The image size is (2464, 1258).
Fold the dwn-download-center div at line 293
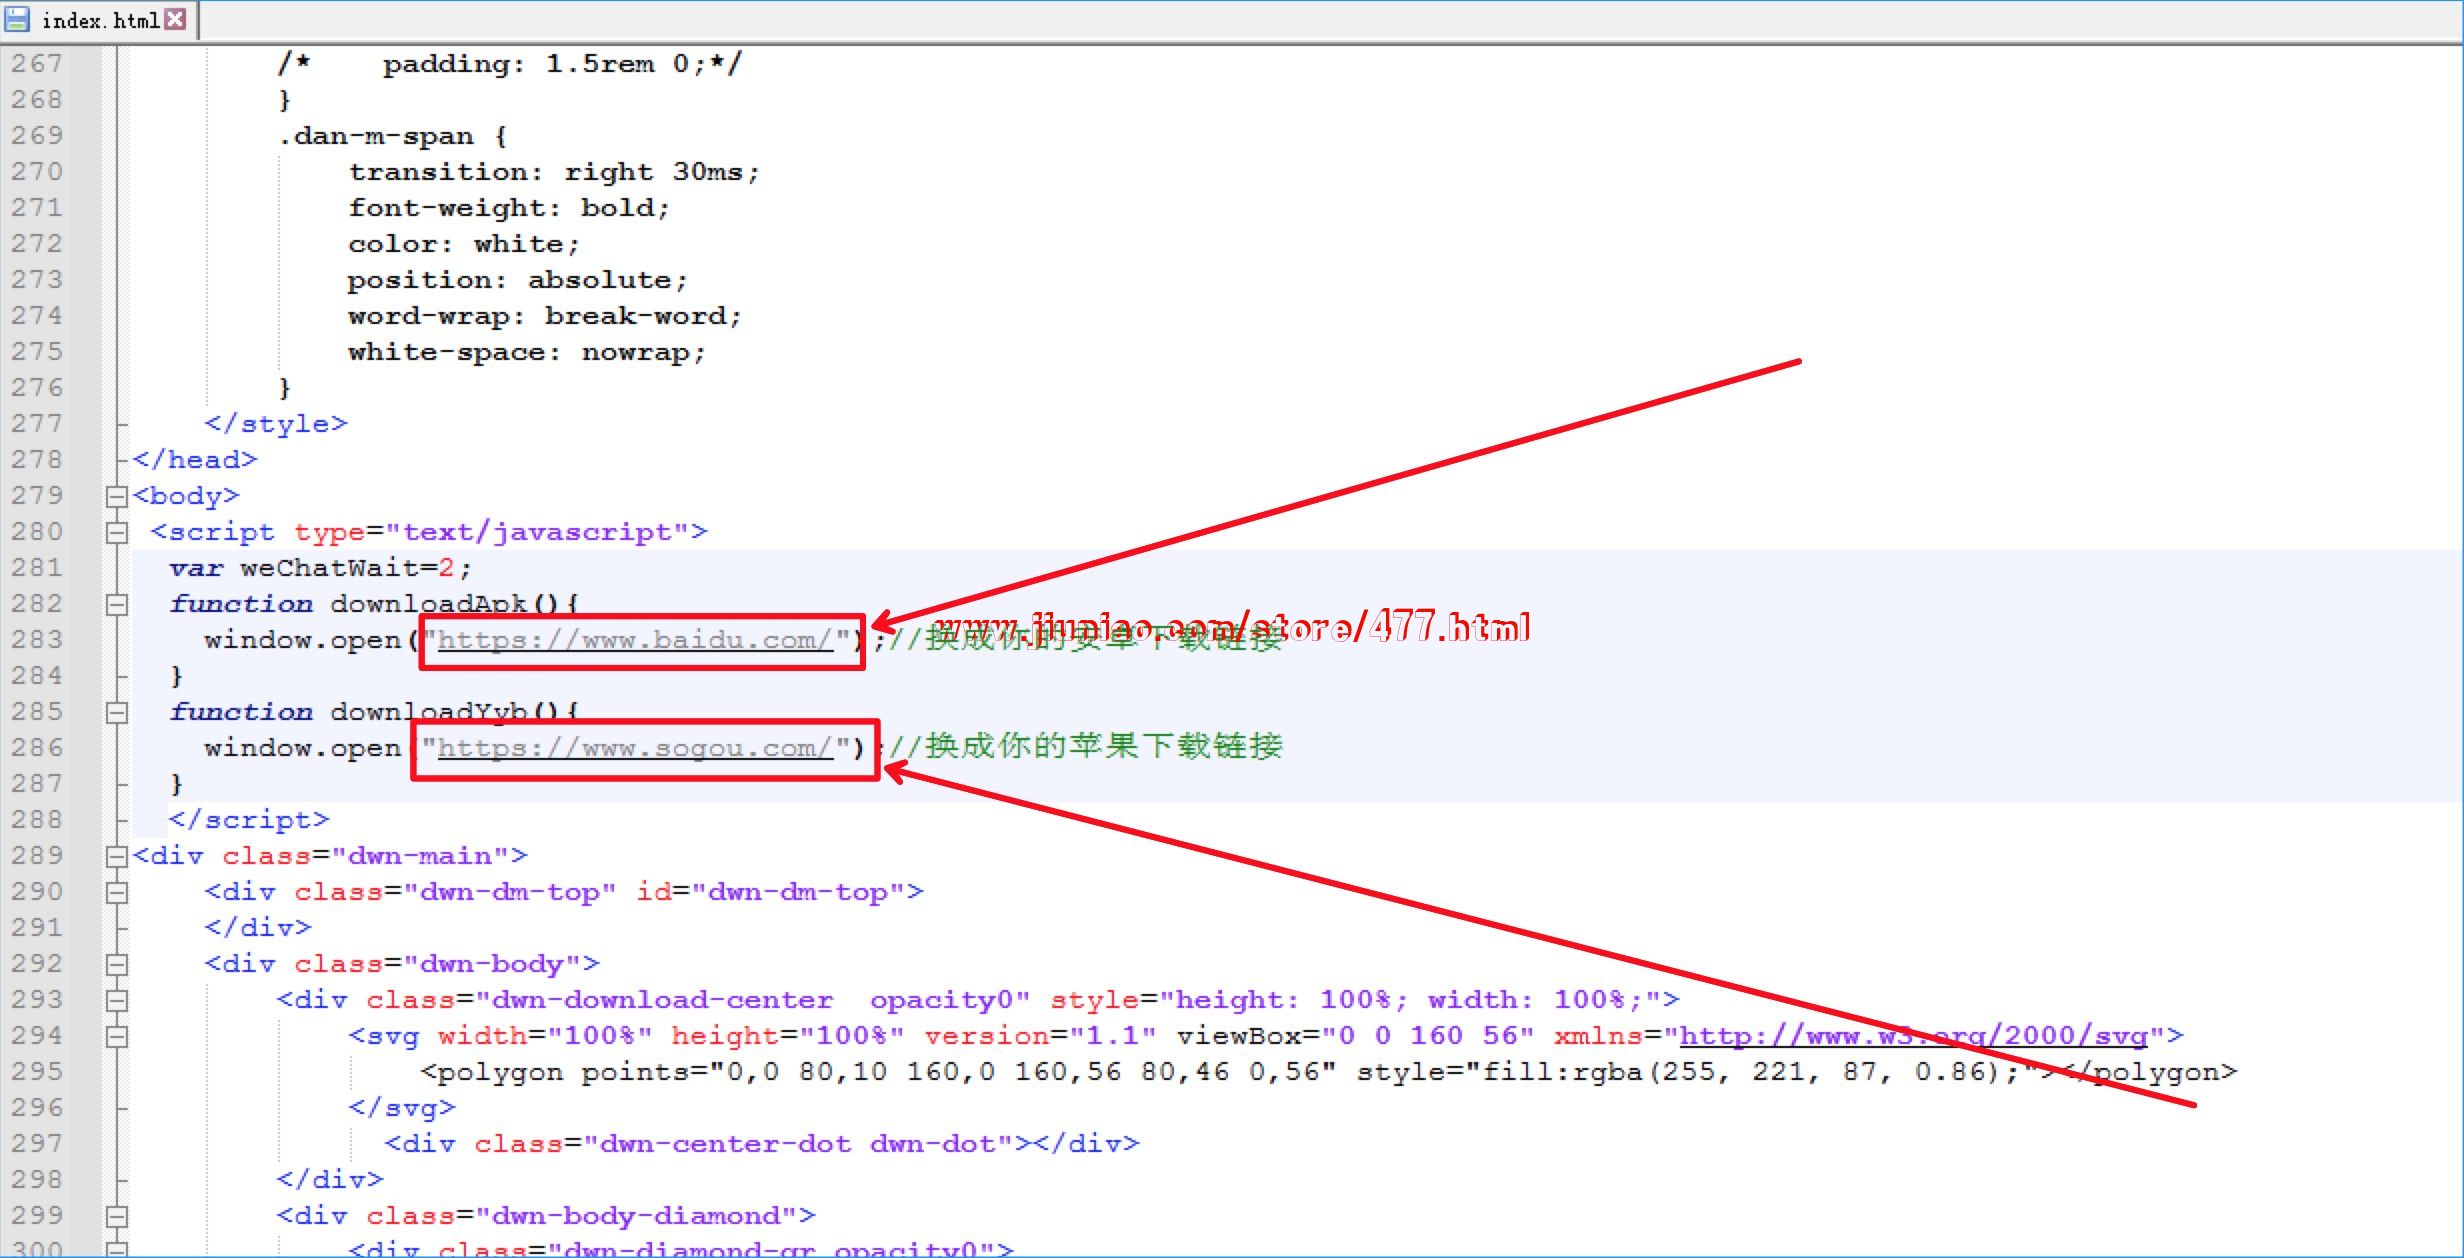(x=117, y=1000)
